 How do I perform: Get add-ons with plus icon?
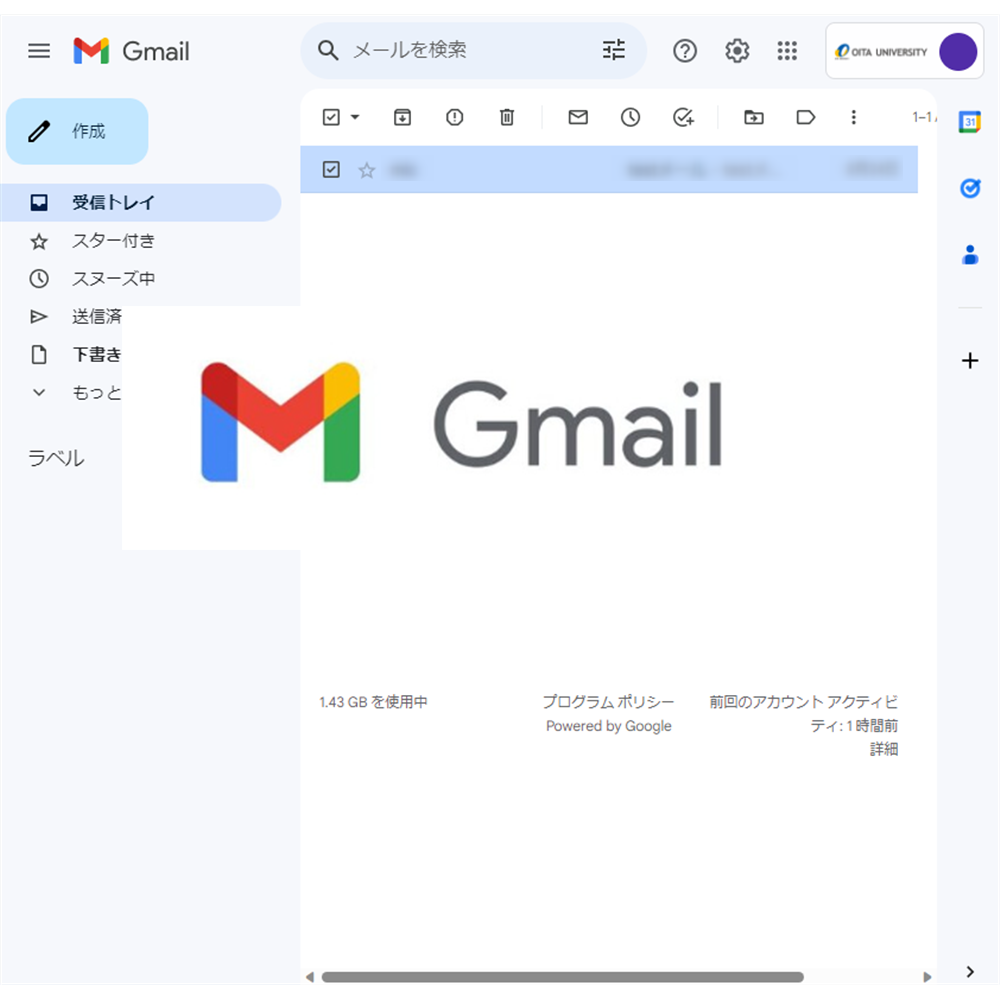(x=970, y=360)
